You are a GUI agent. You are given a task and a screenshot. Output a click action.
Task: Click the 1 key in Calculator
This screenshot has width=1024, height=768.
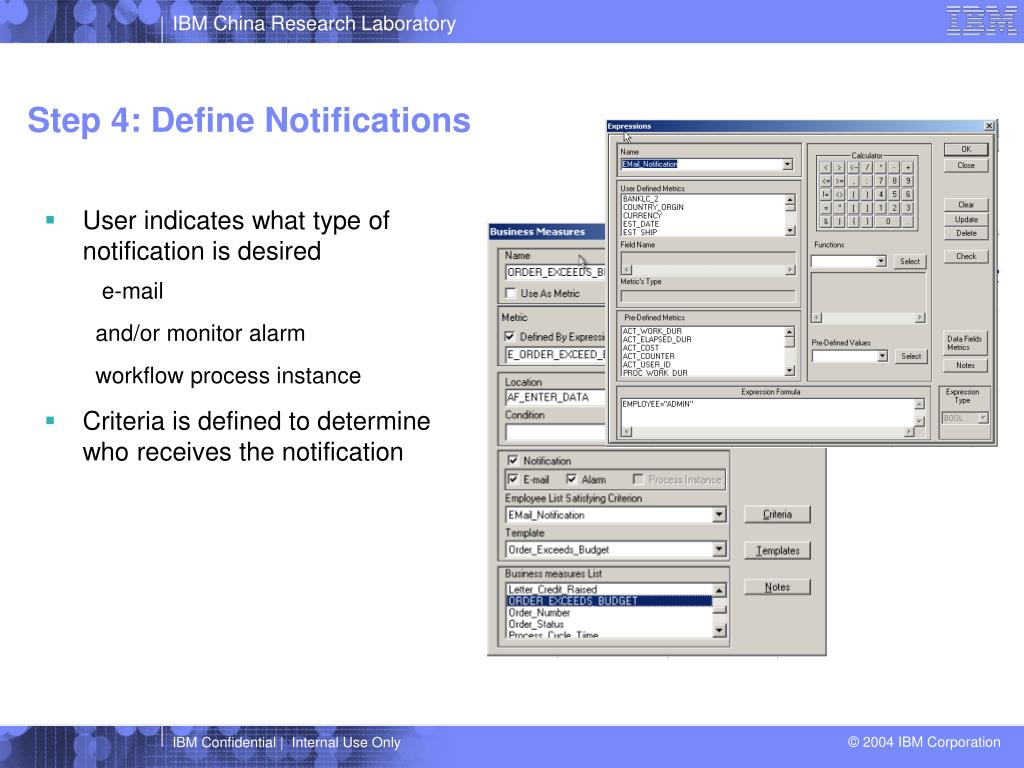880,208
